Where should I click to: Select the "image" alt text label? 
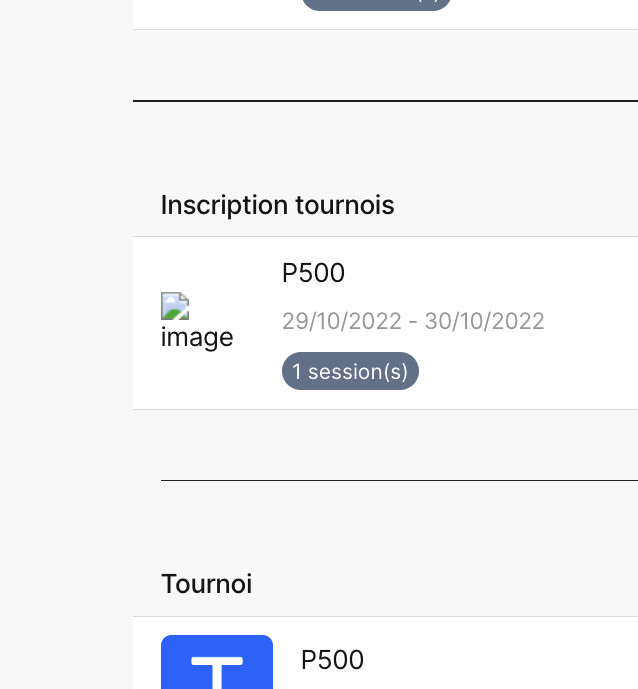point(197,337)
